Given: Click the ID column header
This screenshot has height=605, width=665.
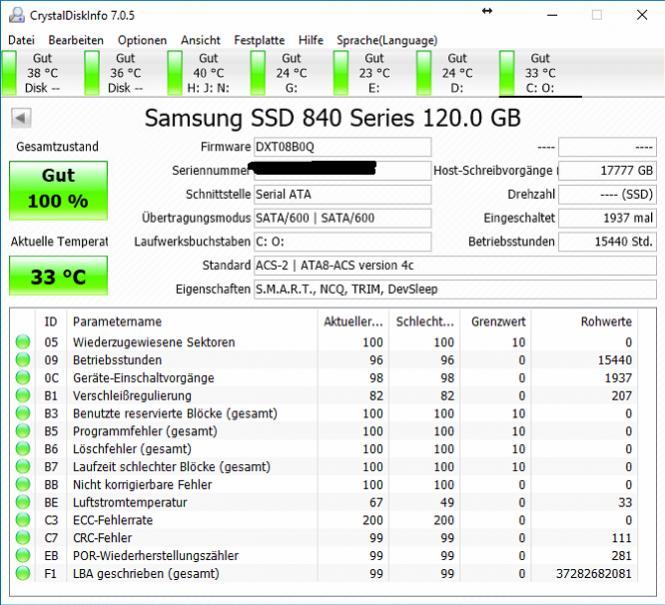Looking at the screenshot, I should tap(50, 322).
